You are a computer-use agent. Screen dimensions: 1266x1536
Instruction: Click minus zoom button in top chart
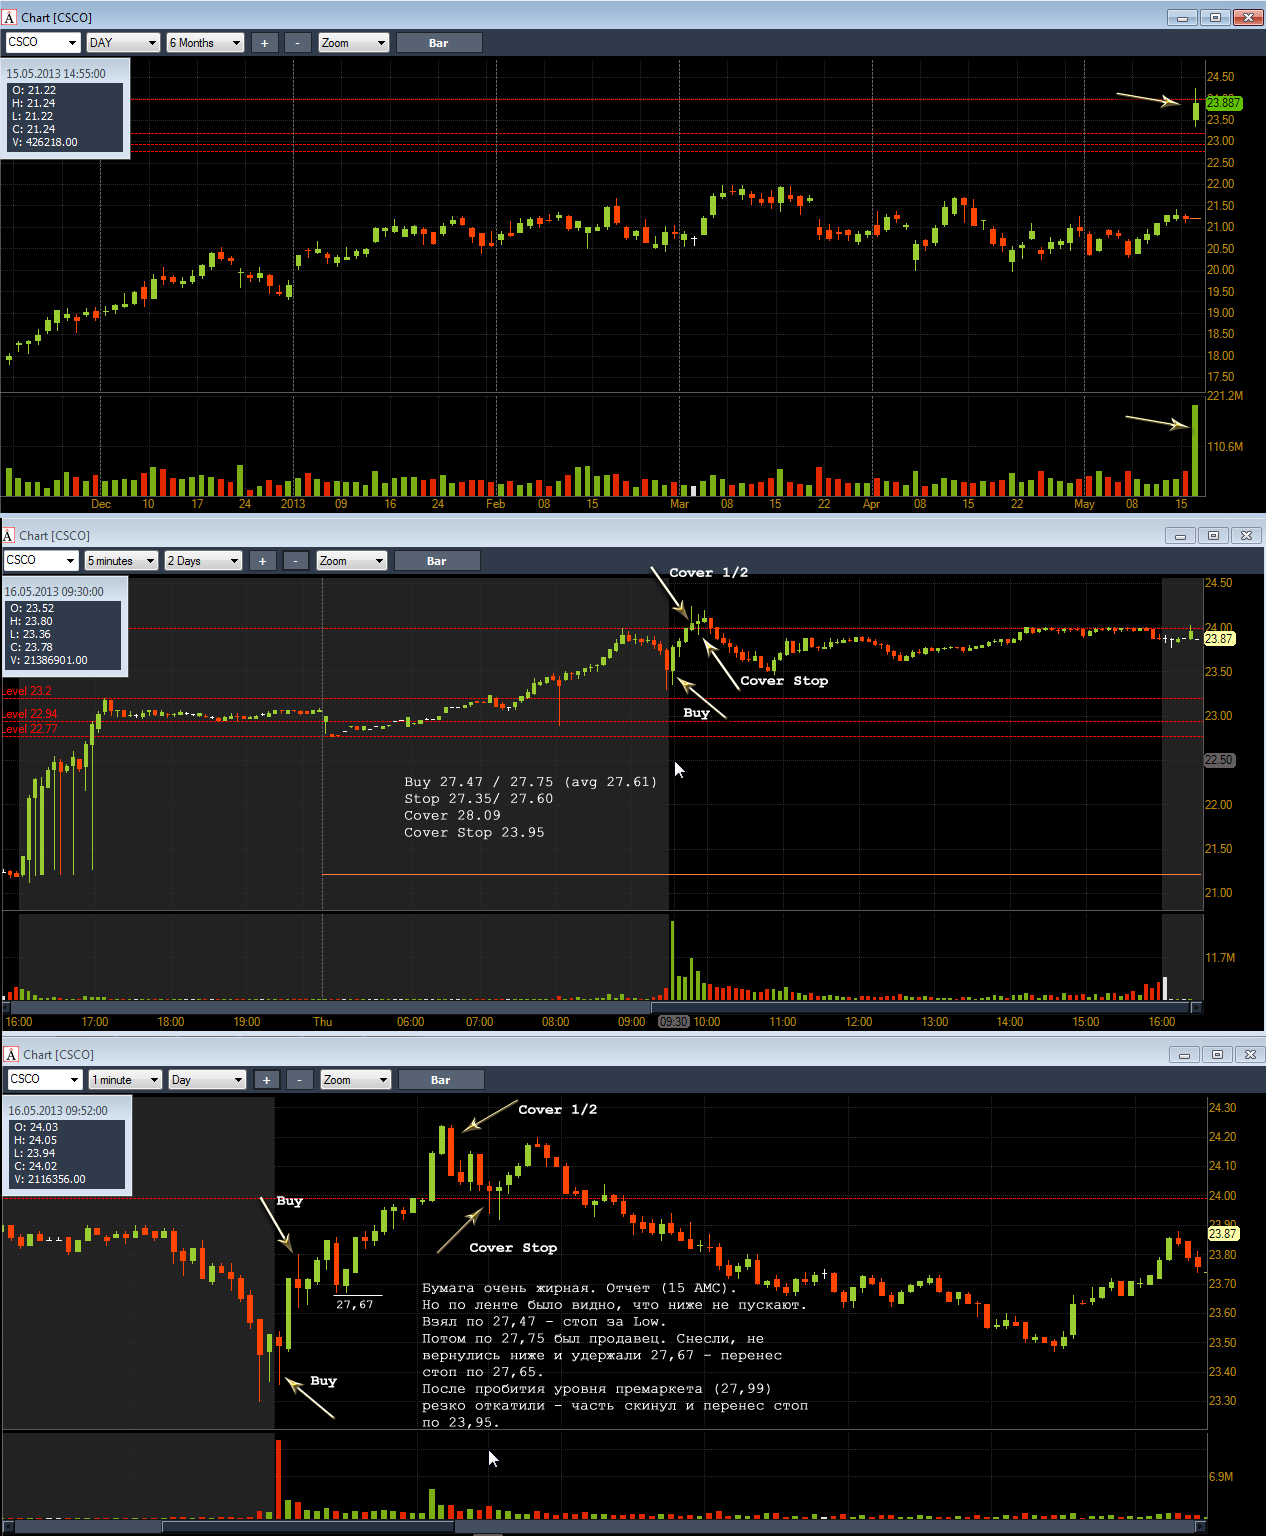298,42
